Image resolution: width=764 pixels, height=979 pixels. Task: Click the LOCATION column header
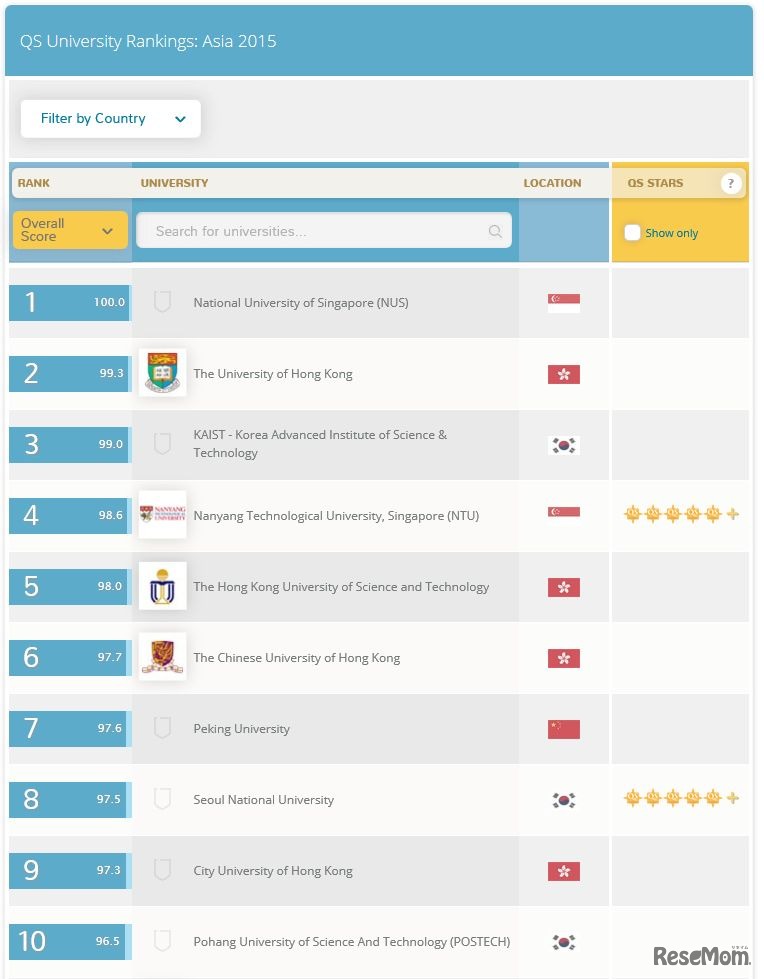point(552,183)
